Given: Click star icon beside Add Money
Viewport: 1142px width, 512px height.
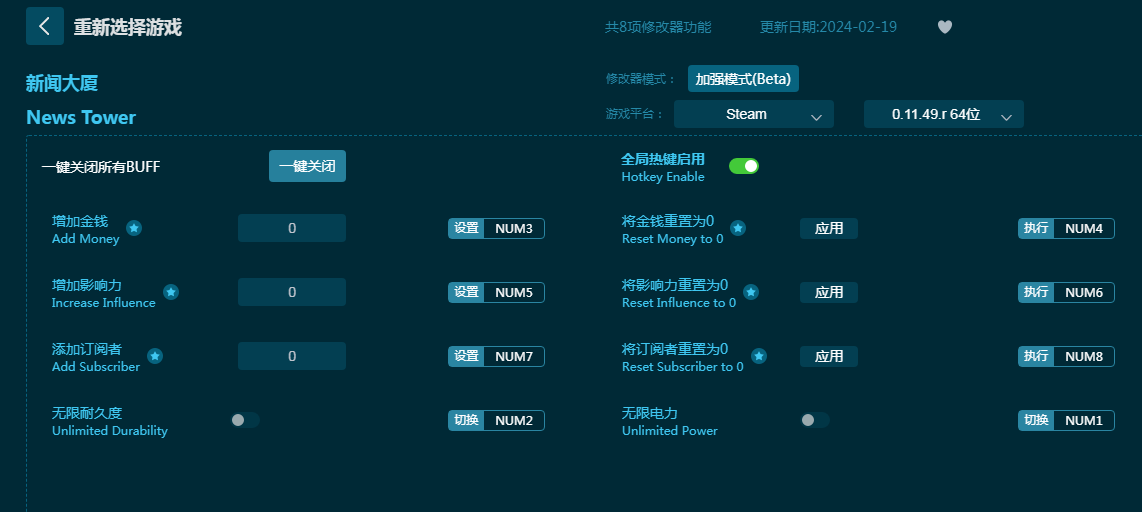Looking at the screenshot, I should coord(134,228).
